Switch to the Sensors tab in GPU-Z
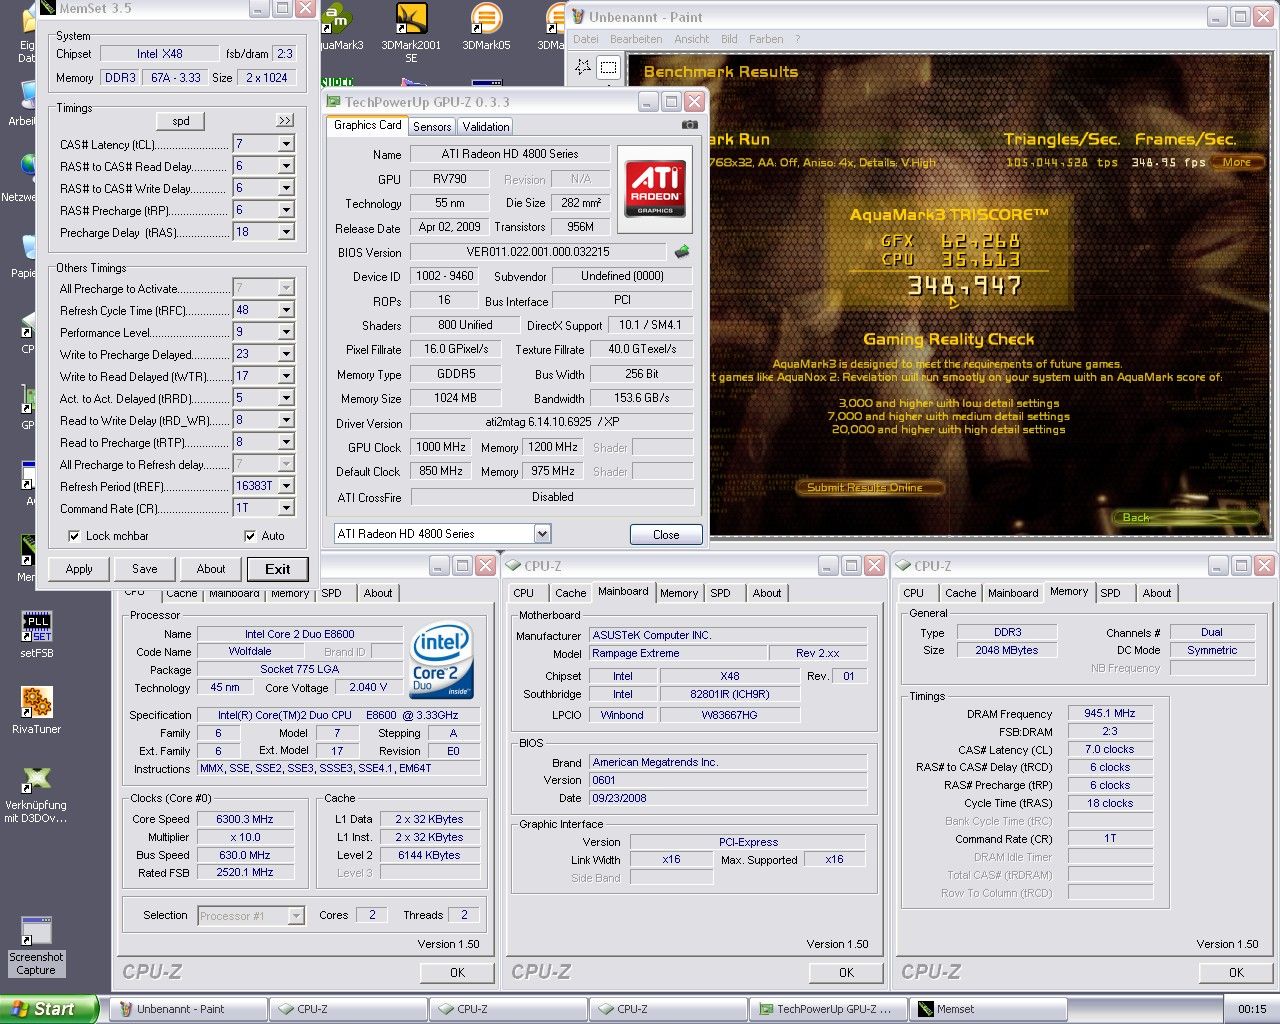 [x=432, y=126]
